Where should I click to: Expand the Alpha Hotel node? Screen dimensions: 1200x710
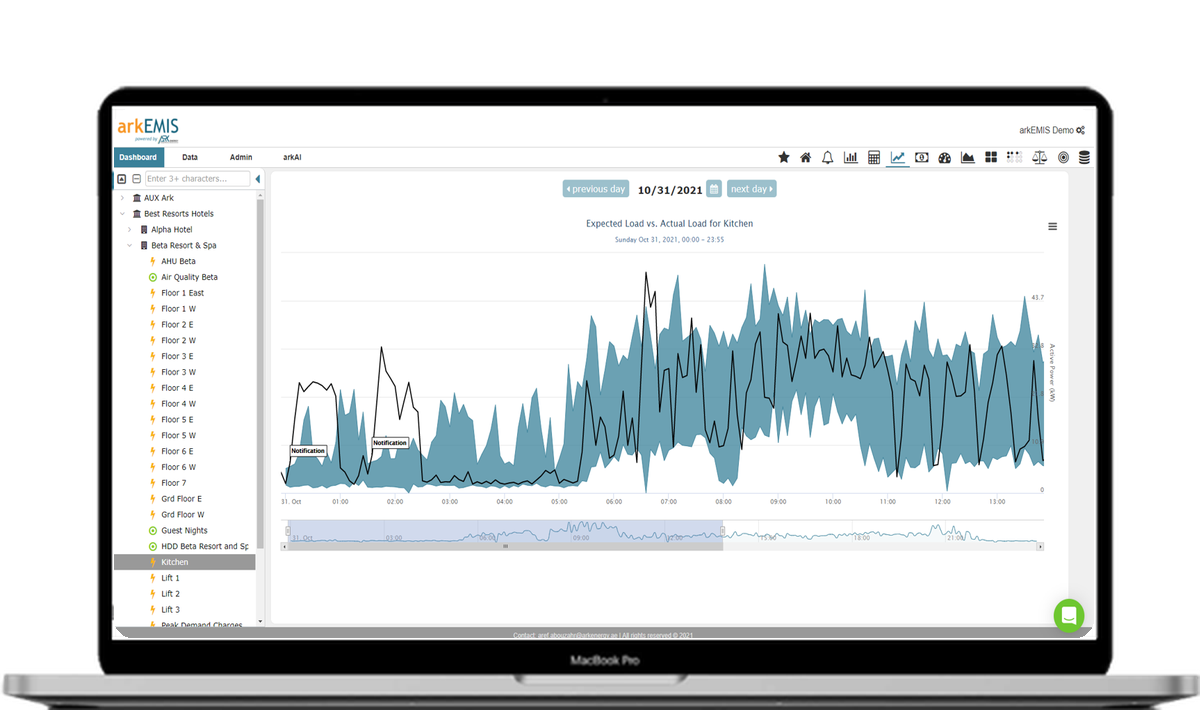click(x=130, y=230)
